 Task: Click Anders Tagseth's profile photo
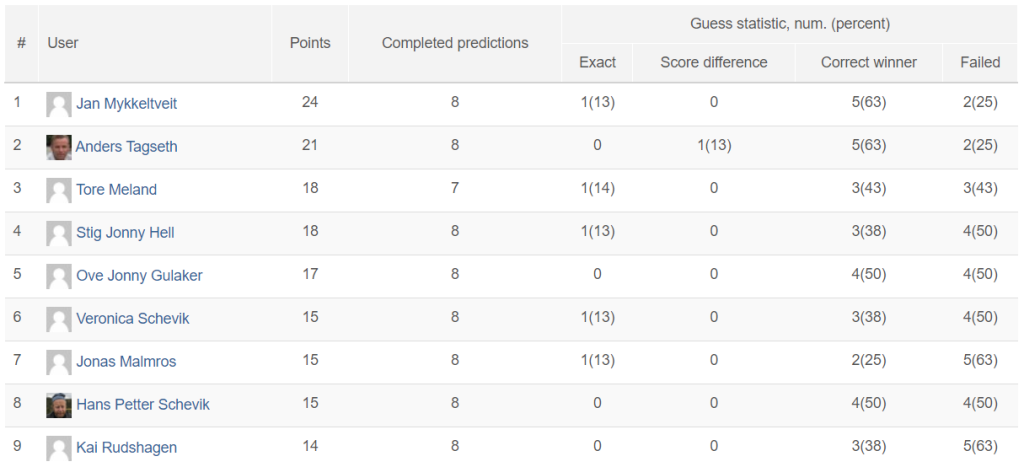coord(59,148)
